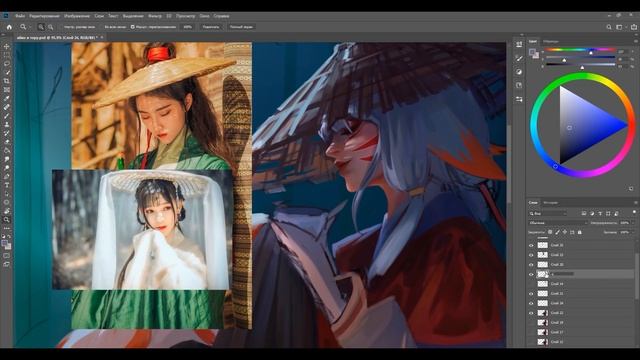
Task: Lock transparent pixels in Layers panel
Action: click(550, 232)
